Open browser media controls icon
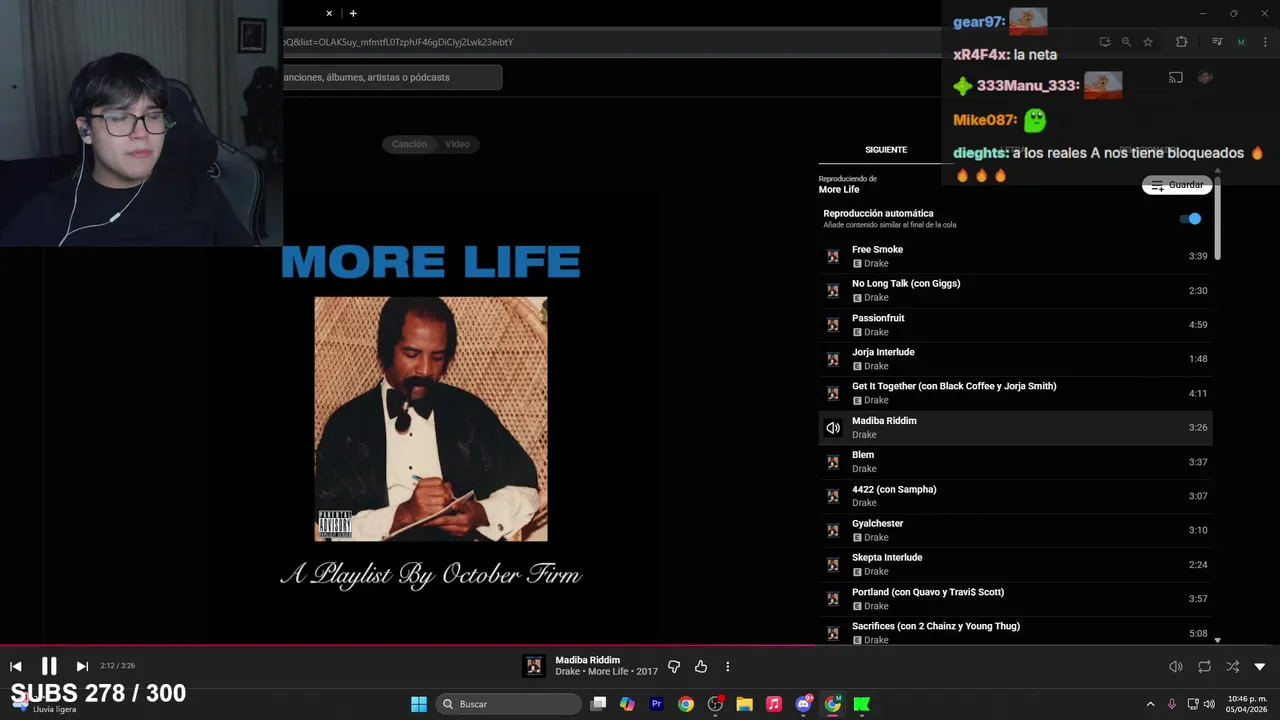The height and width of the screenshot is (720, 1280). [1217, 42]
